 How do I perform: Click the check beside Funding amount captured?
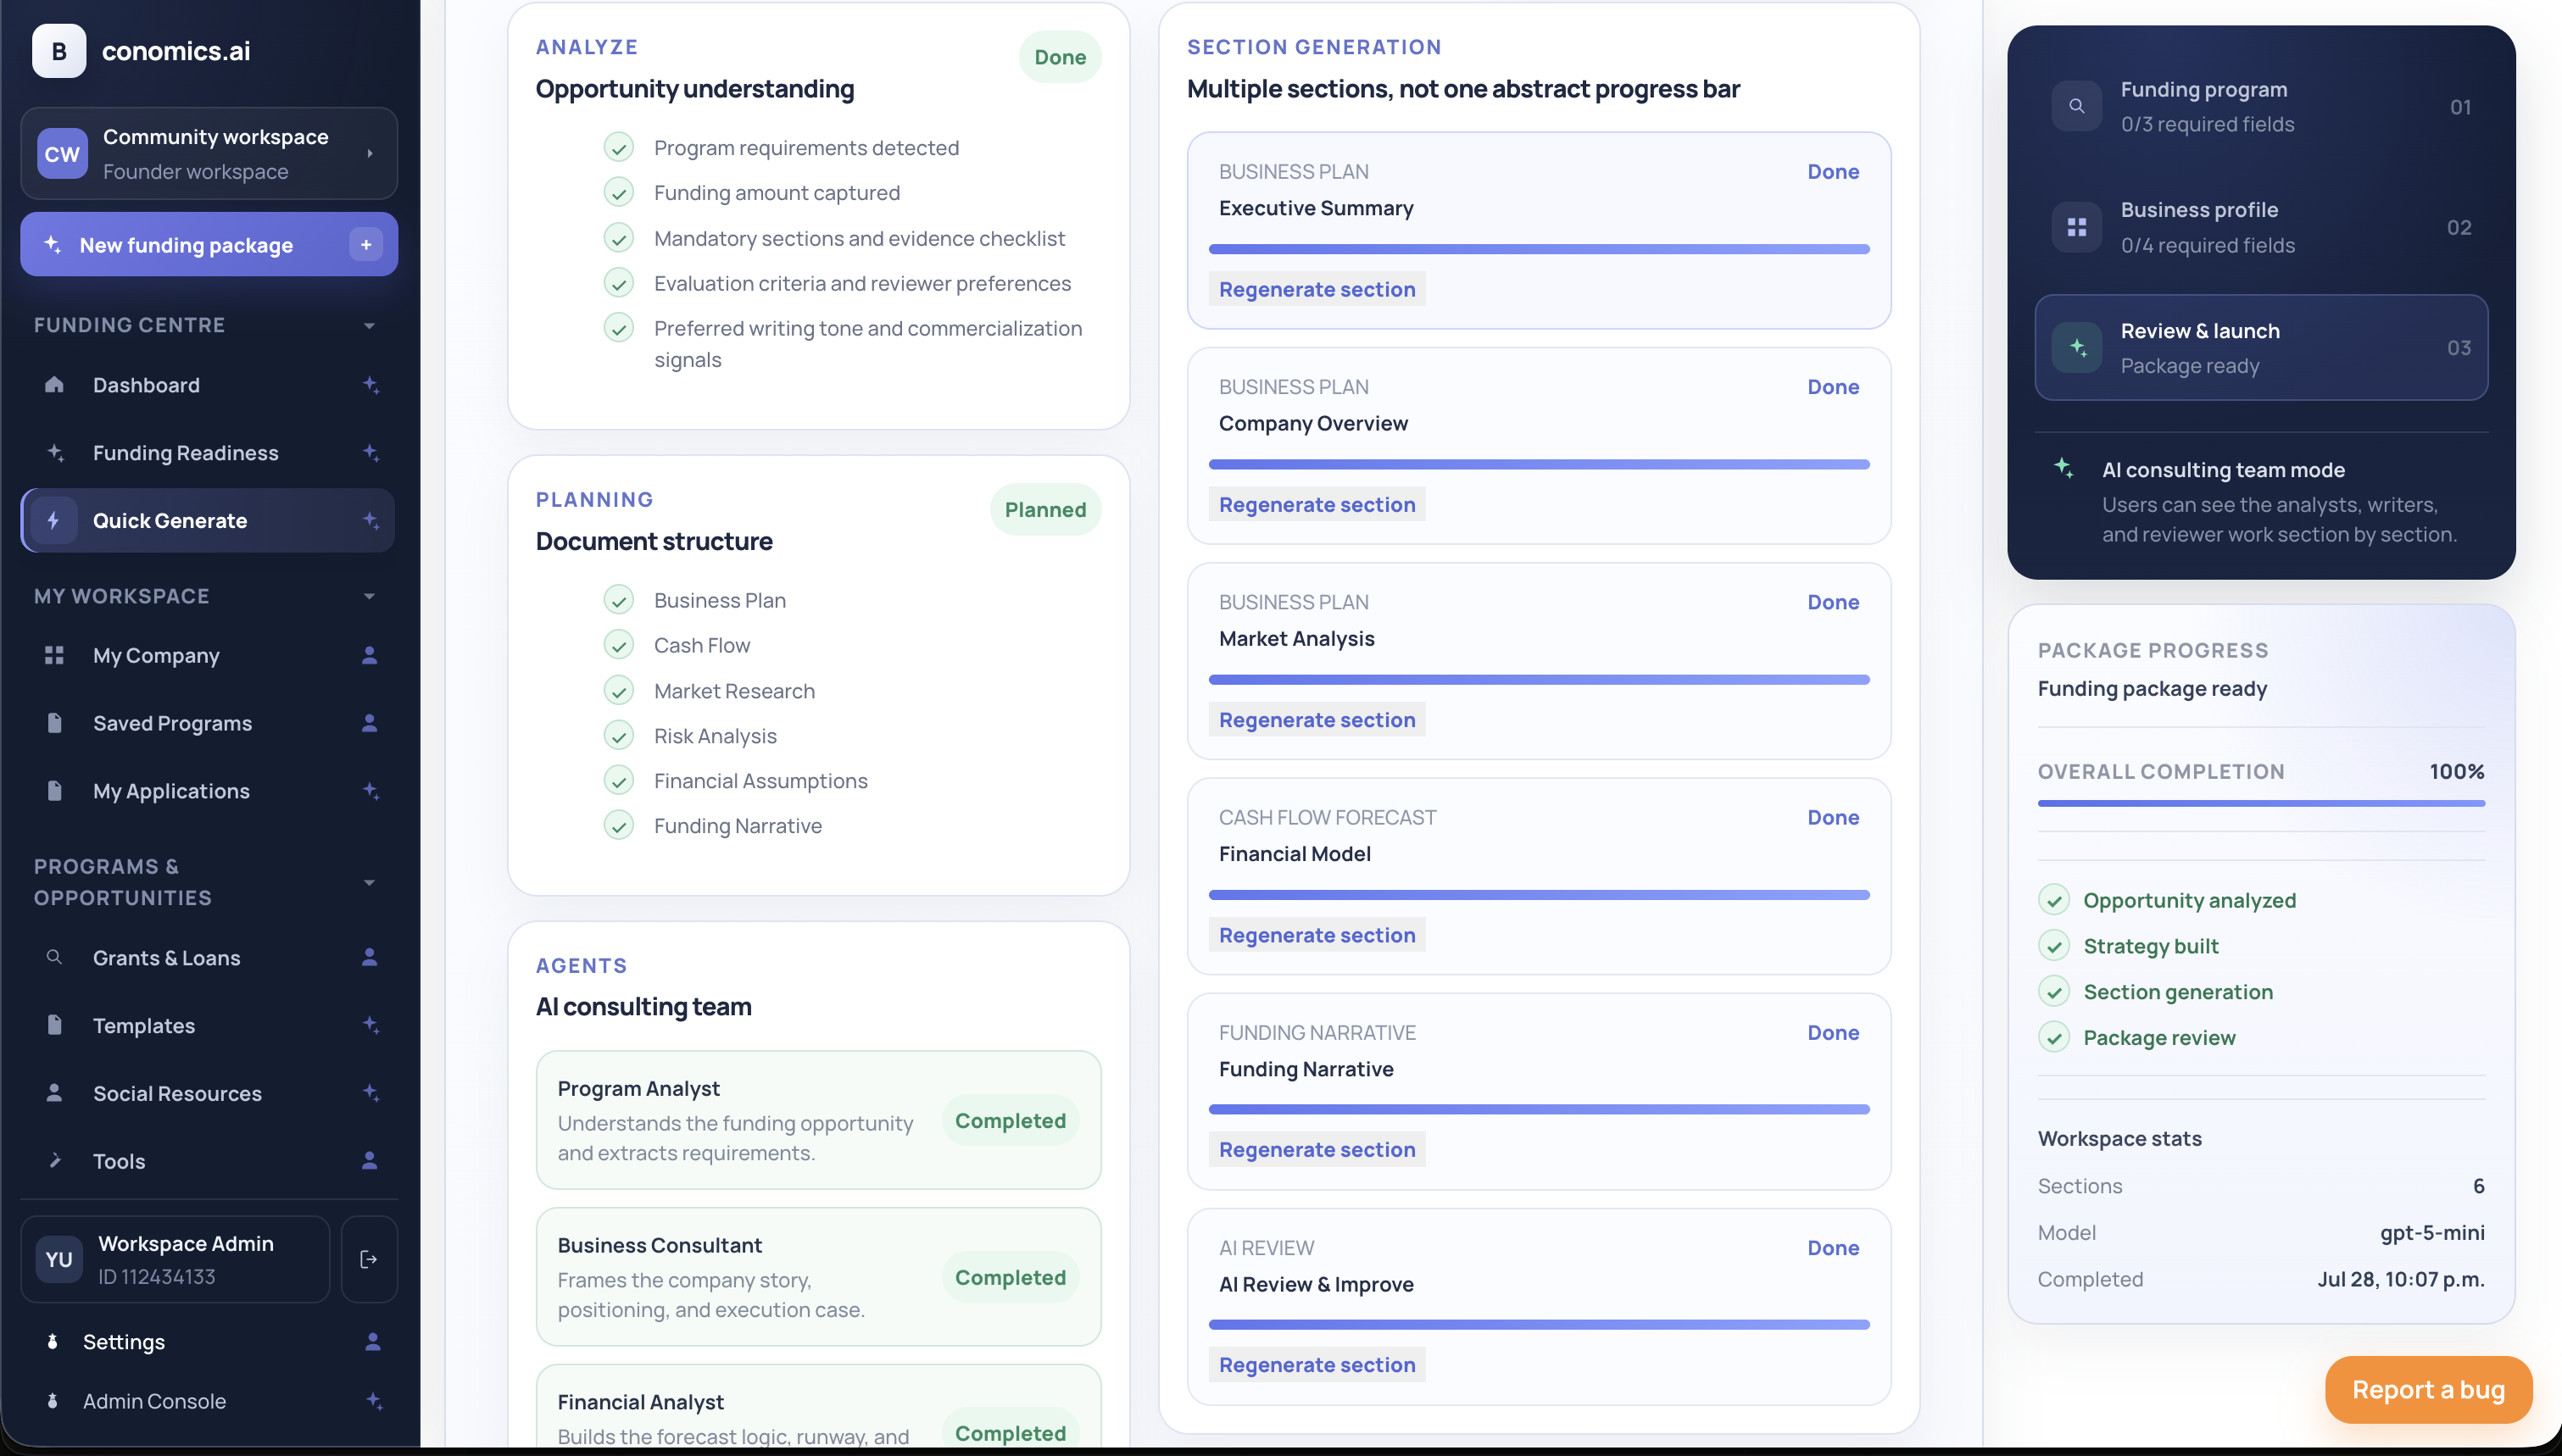(x=619, y=192)
